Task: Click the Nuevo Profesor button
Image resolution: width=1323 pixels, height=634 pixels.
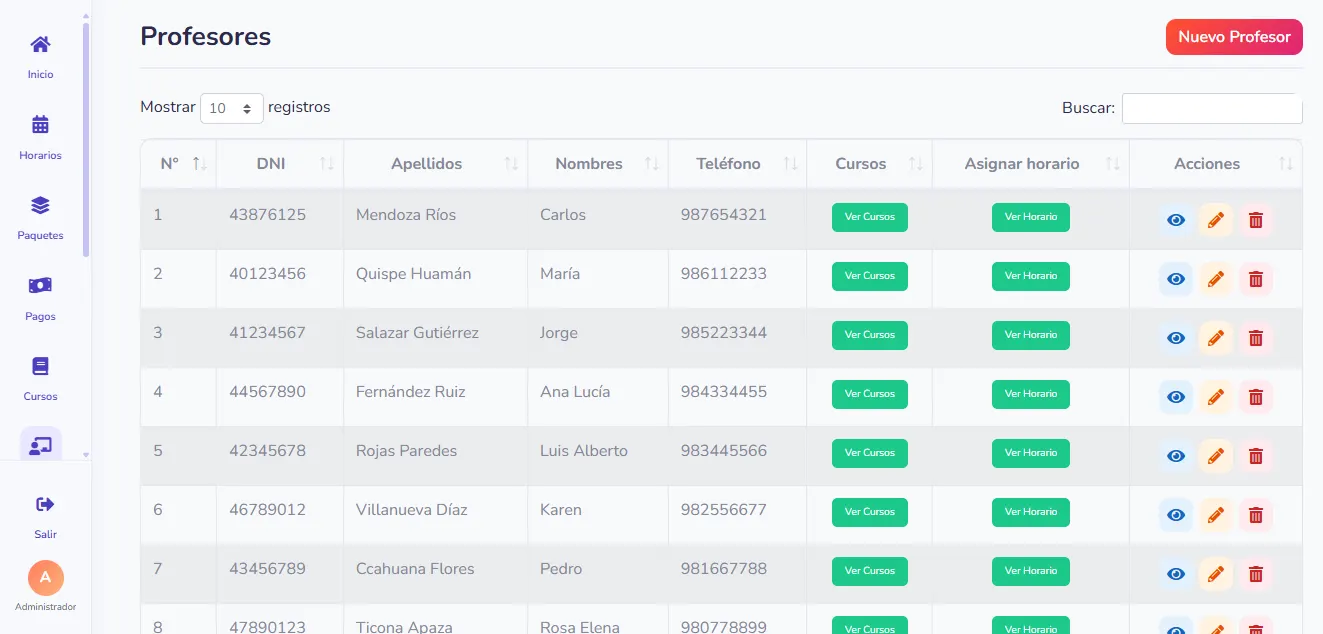Action: [x=1234, y=37]
